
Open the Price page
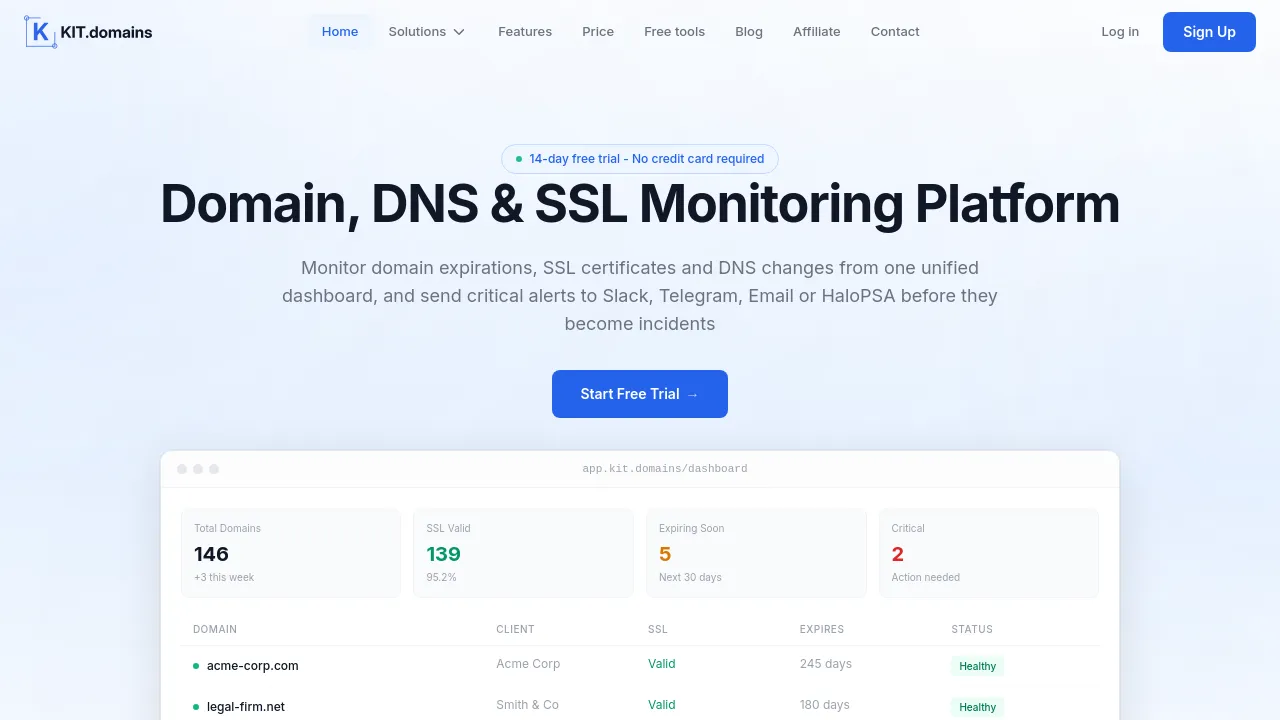coord(598,32)
